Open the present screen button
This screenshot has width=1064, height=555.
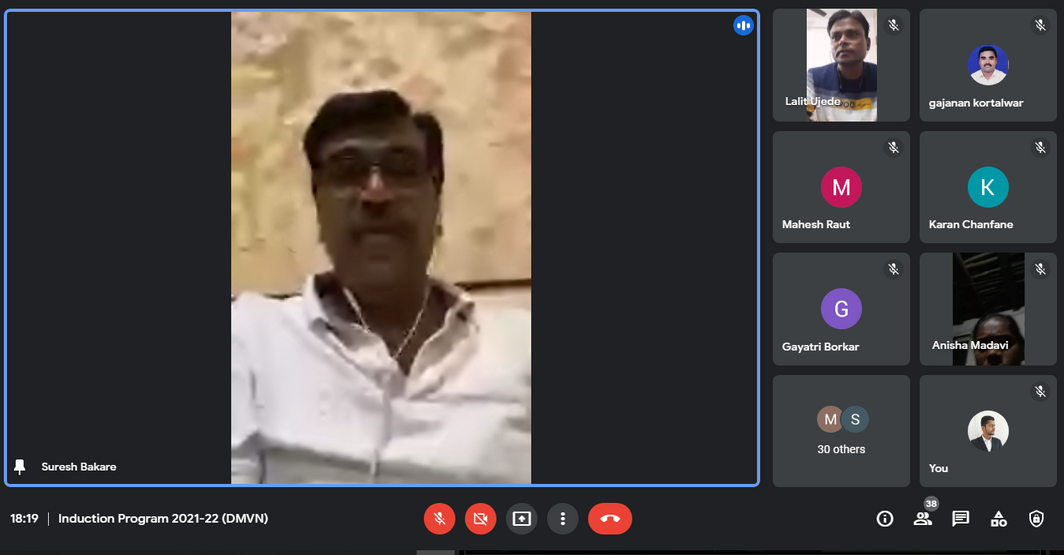pos(522,519)
